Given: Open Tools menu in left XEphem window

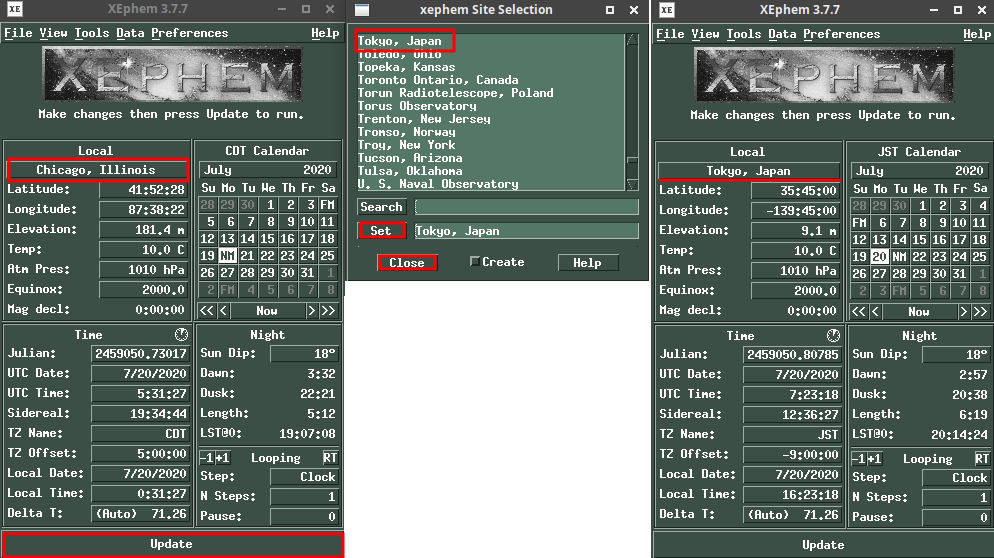Looking at the screenshot, I should tap(92, 33).
